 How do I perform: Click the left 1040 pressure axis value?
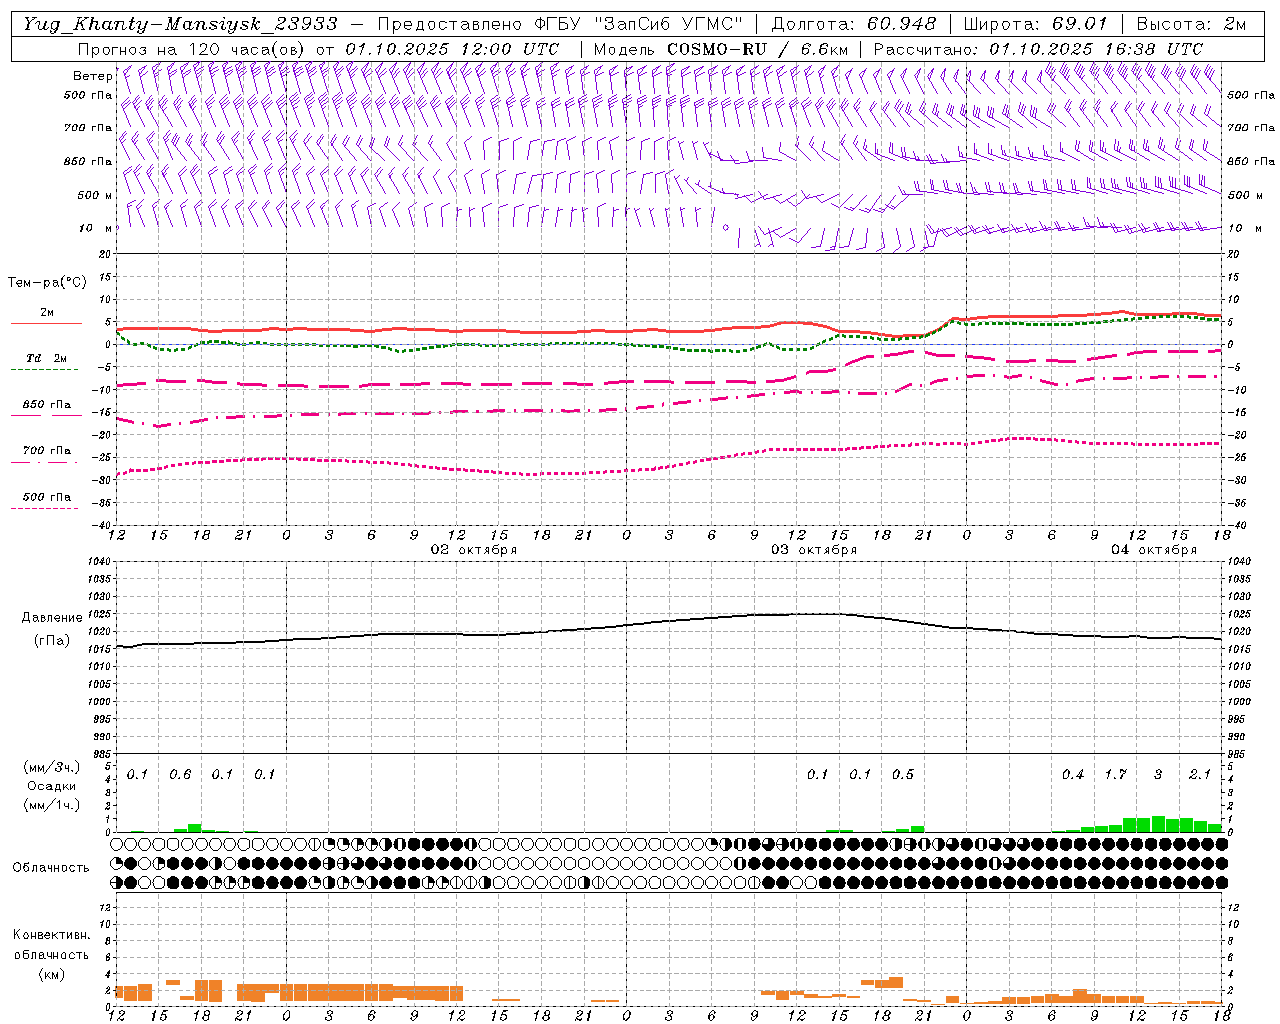(99, 562)
